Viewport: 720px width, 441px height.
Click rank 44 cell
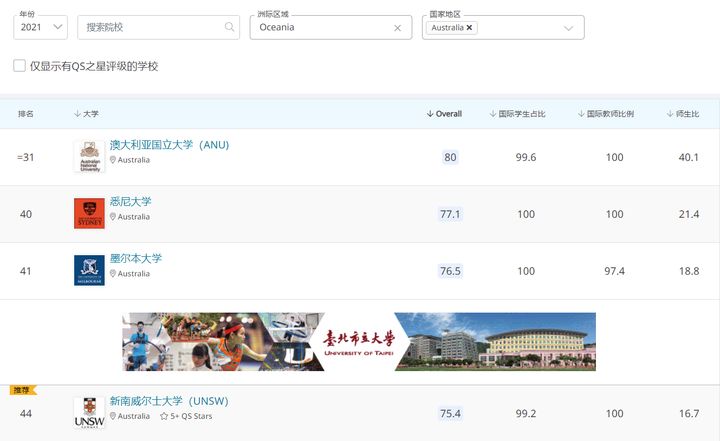26,413
